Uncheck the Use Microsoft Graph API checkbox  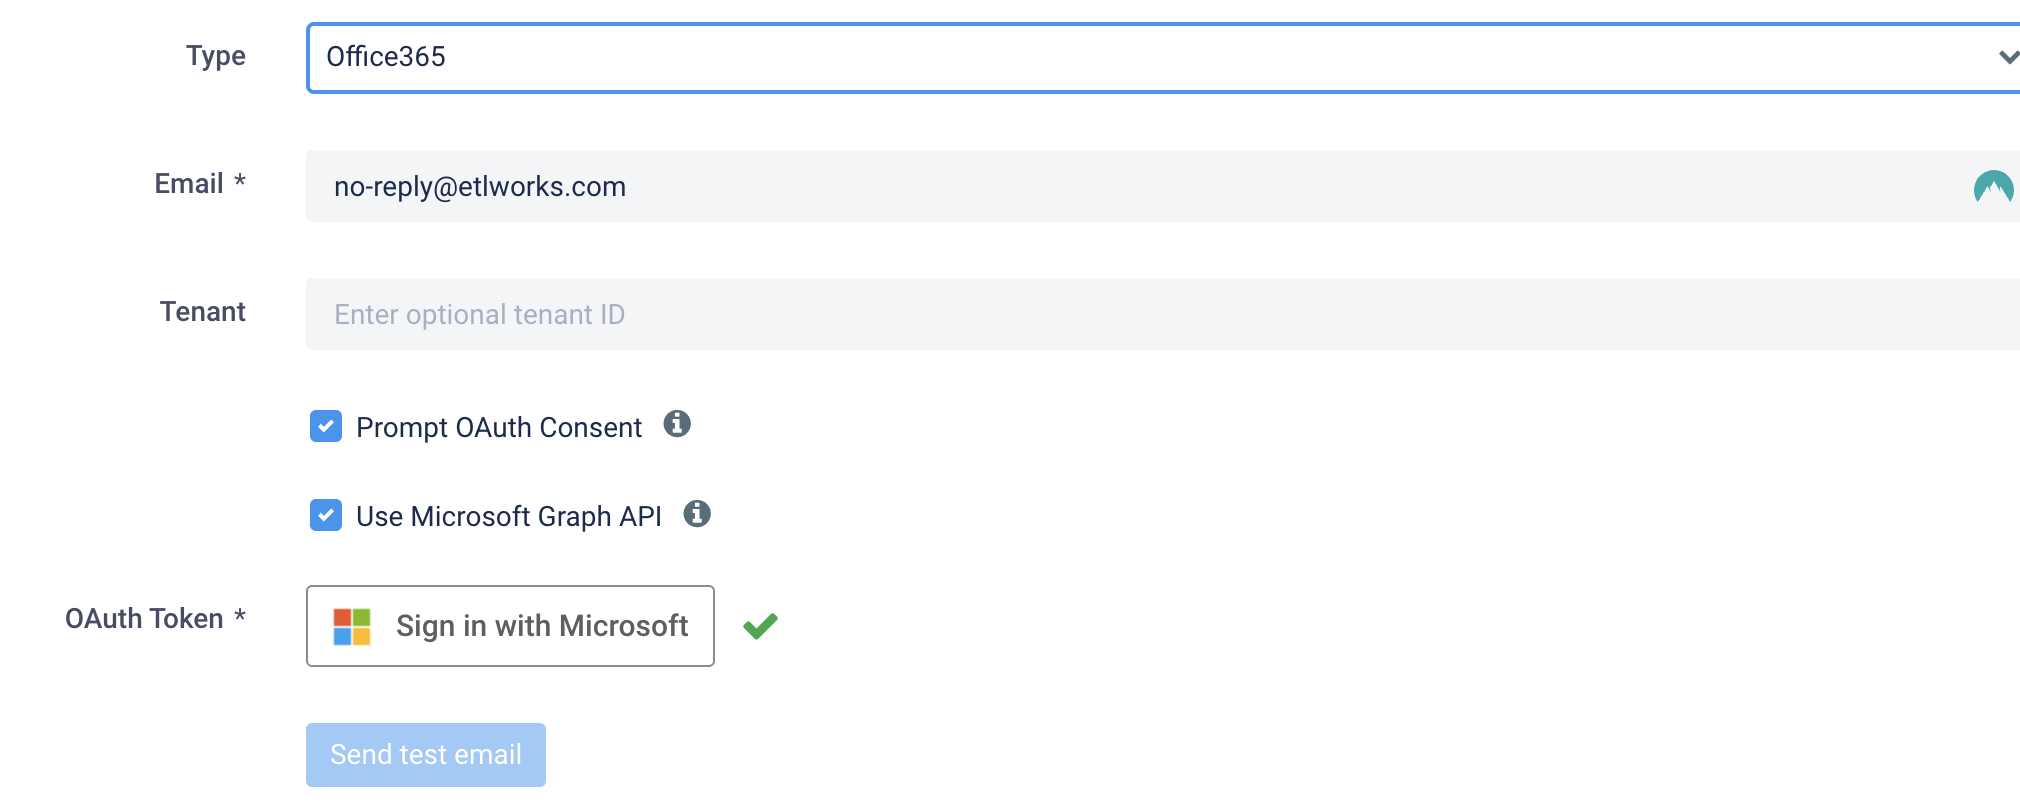click(x=326, y=515)
